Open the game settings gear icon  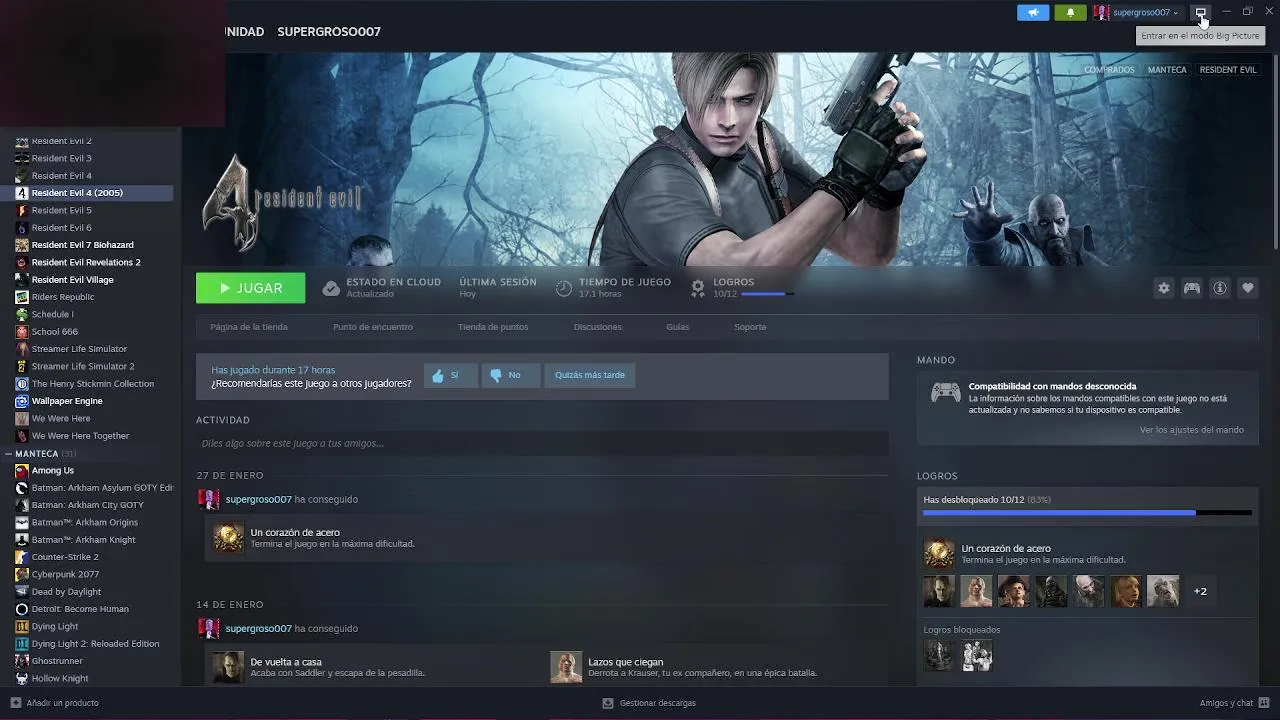pyautogui.click(x=1164, y=288)
